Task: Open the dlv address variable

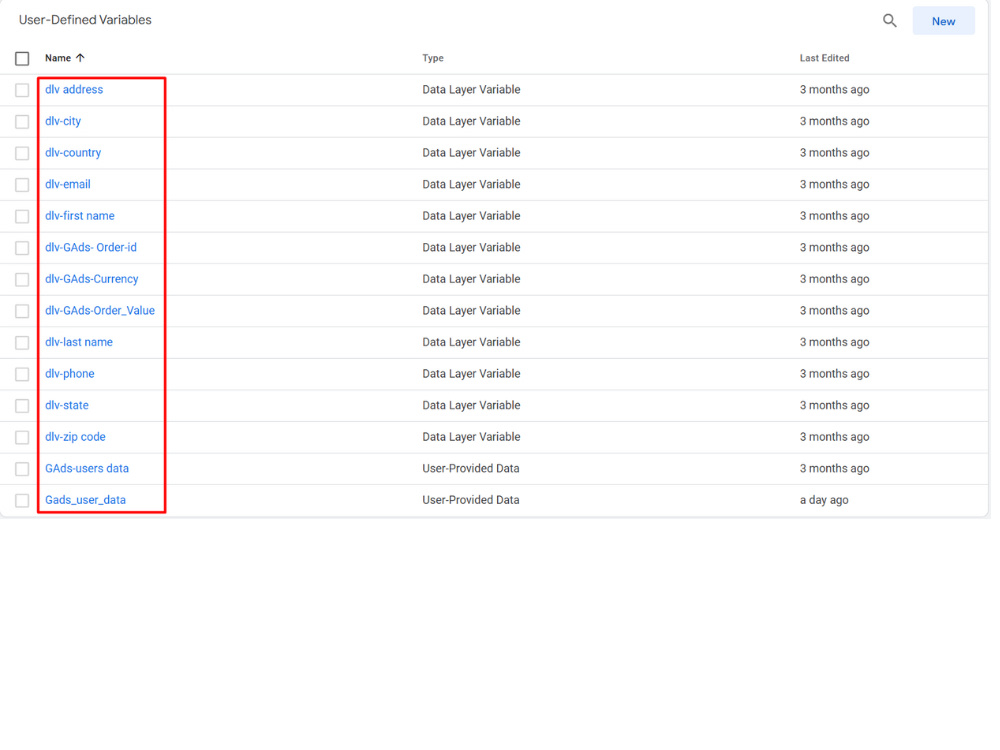Action: (74, 89)
